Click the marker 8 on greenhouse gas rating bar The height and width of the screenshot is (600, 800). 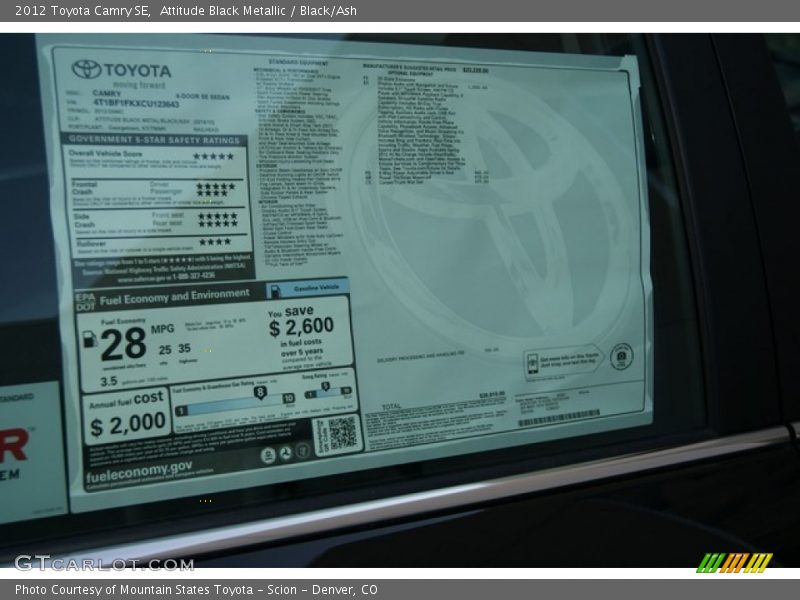(x=260, y=393)
